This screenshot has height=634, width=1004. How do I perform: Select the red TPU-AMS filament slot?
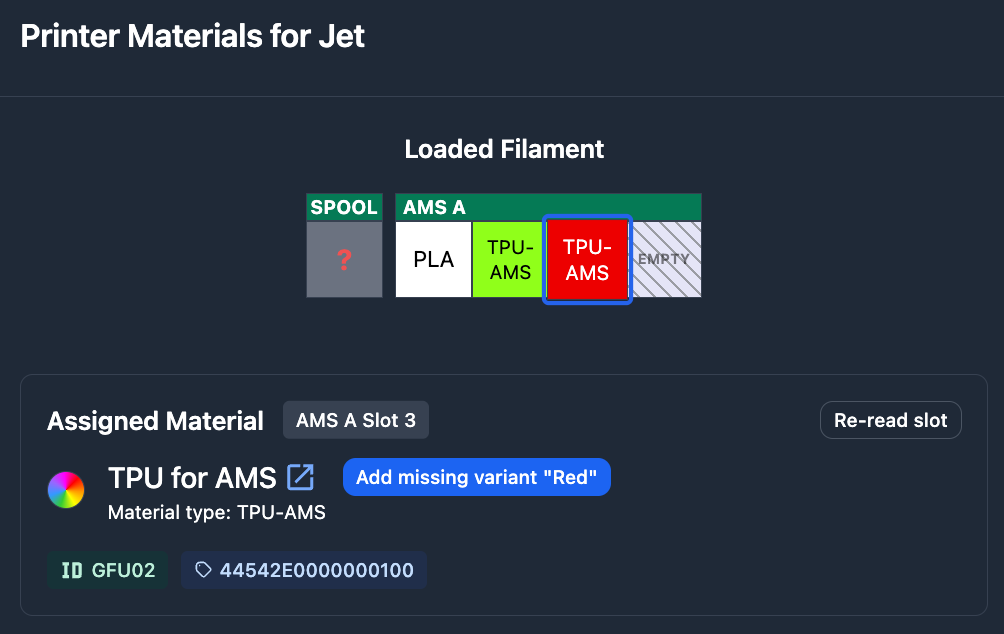pyautogui.click(x=587, y=260)
